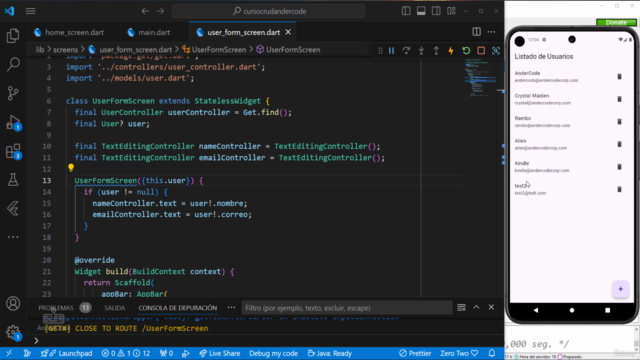This screenshot has width=640, height=360.
Task: Open the Extensions view
Action: point(13,151)
